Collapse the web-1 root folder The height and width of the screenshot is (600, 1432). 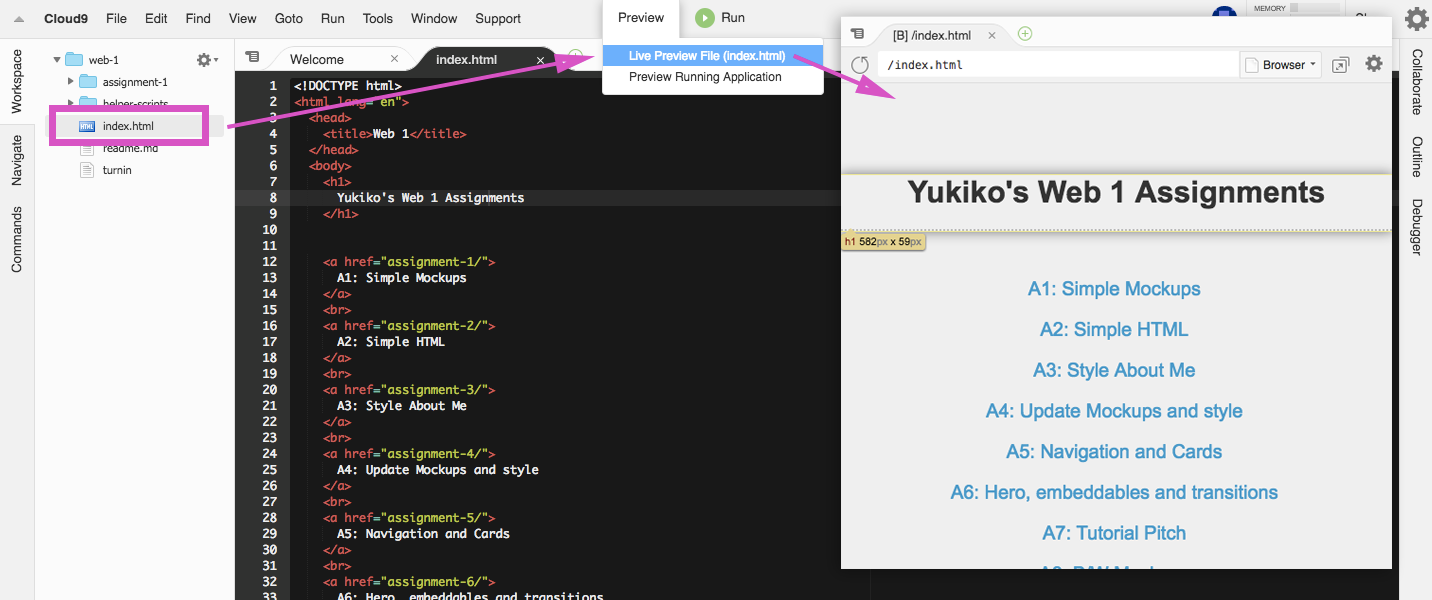57,60
